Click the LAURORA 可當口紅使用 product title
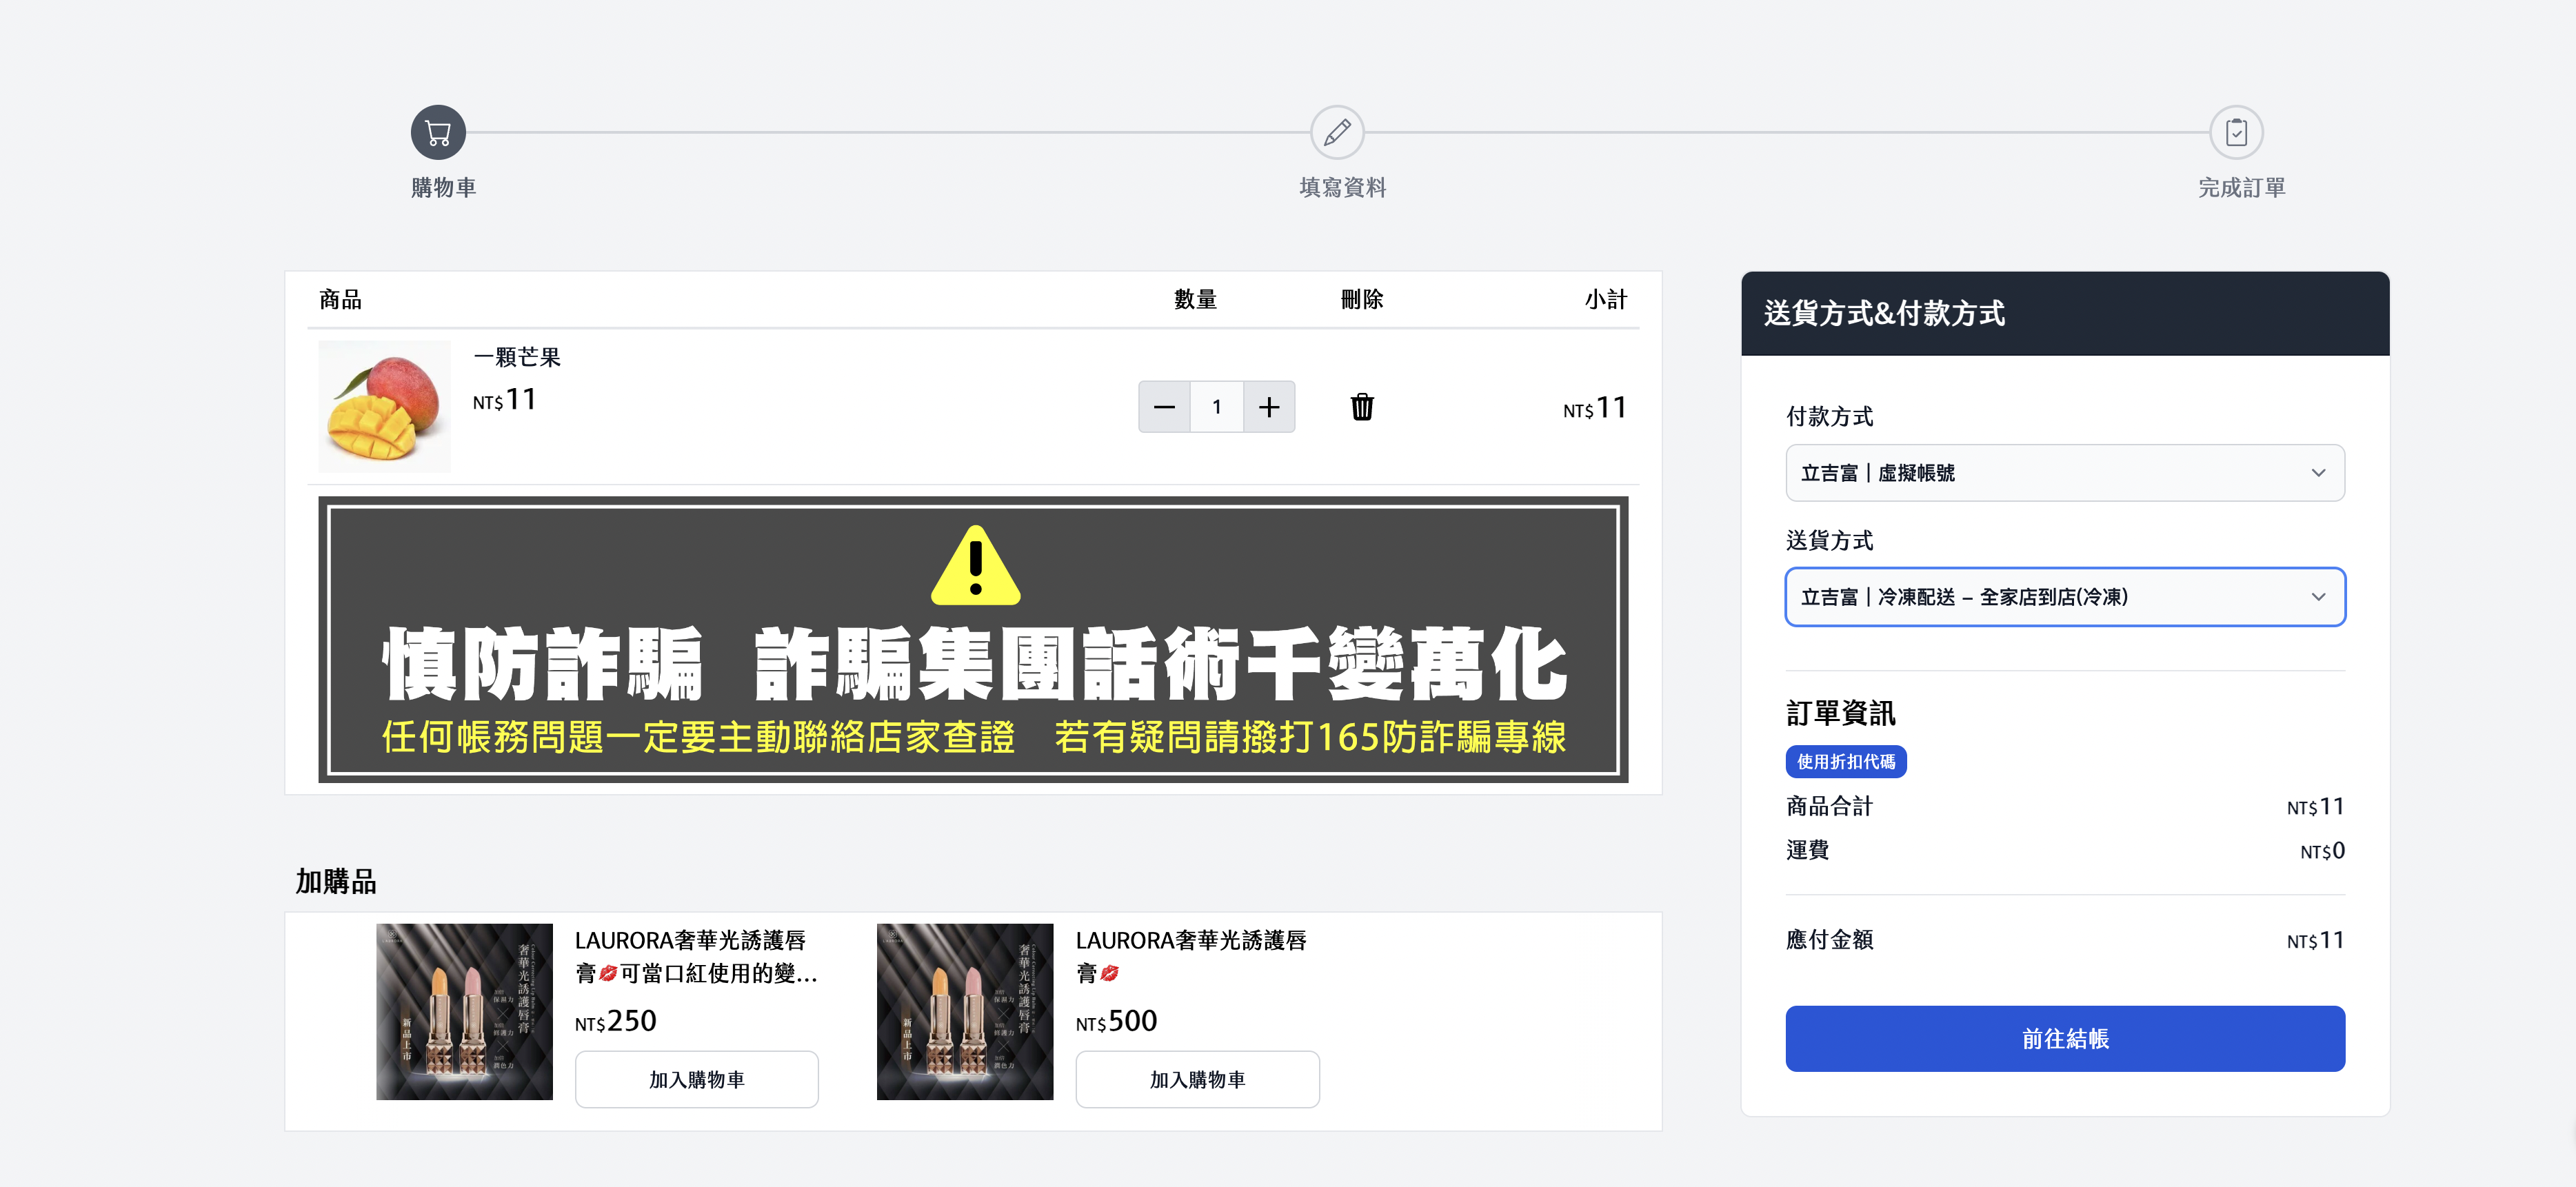 coord(696,956)
